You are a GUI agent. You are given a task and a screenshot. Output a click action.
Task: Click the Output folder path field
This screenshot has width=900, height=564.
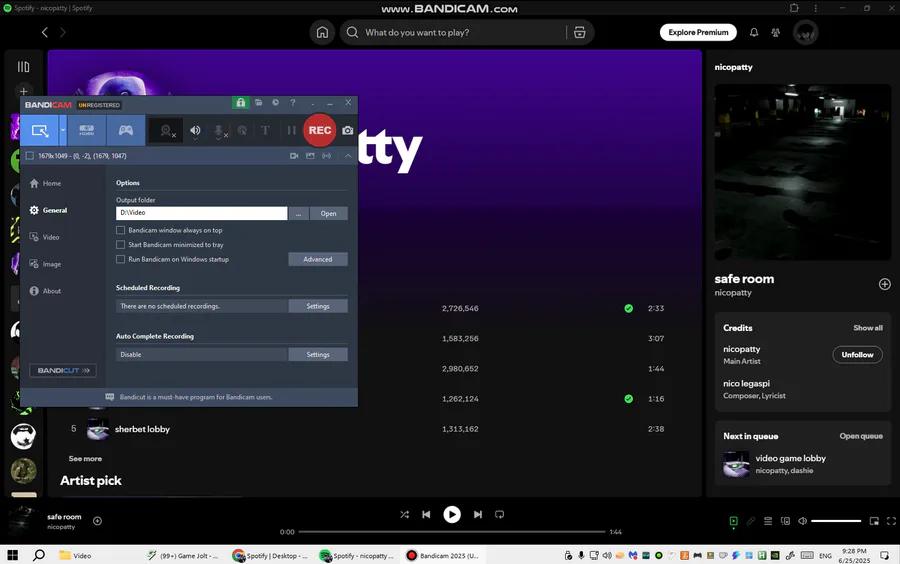tap(201, 213)
